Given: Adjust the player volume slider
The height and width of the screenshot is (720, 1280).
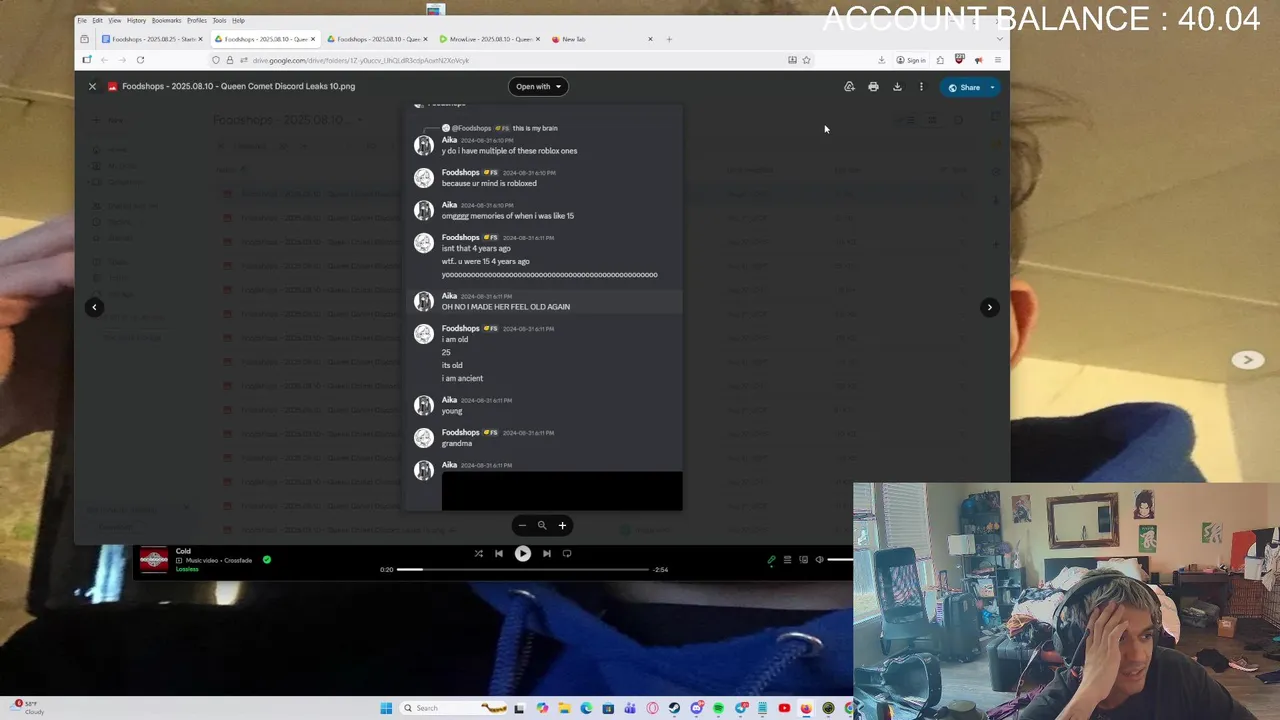Looking at the screenshot, I should coord(842,560).
